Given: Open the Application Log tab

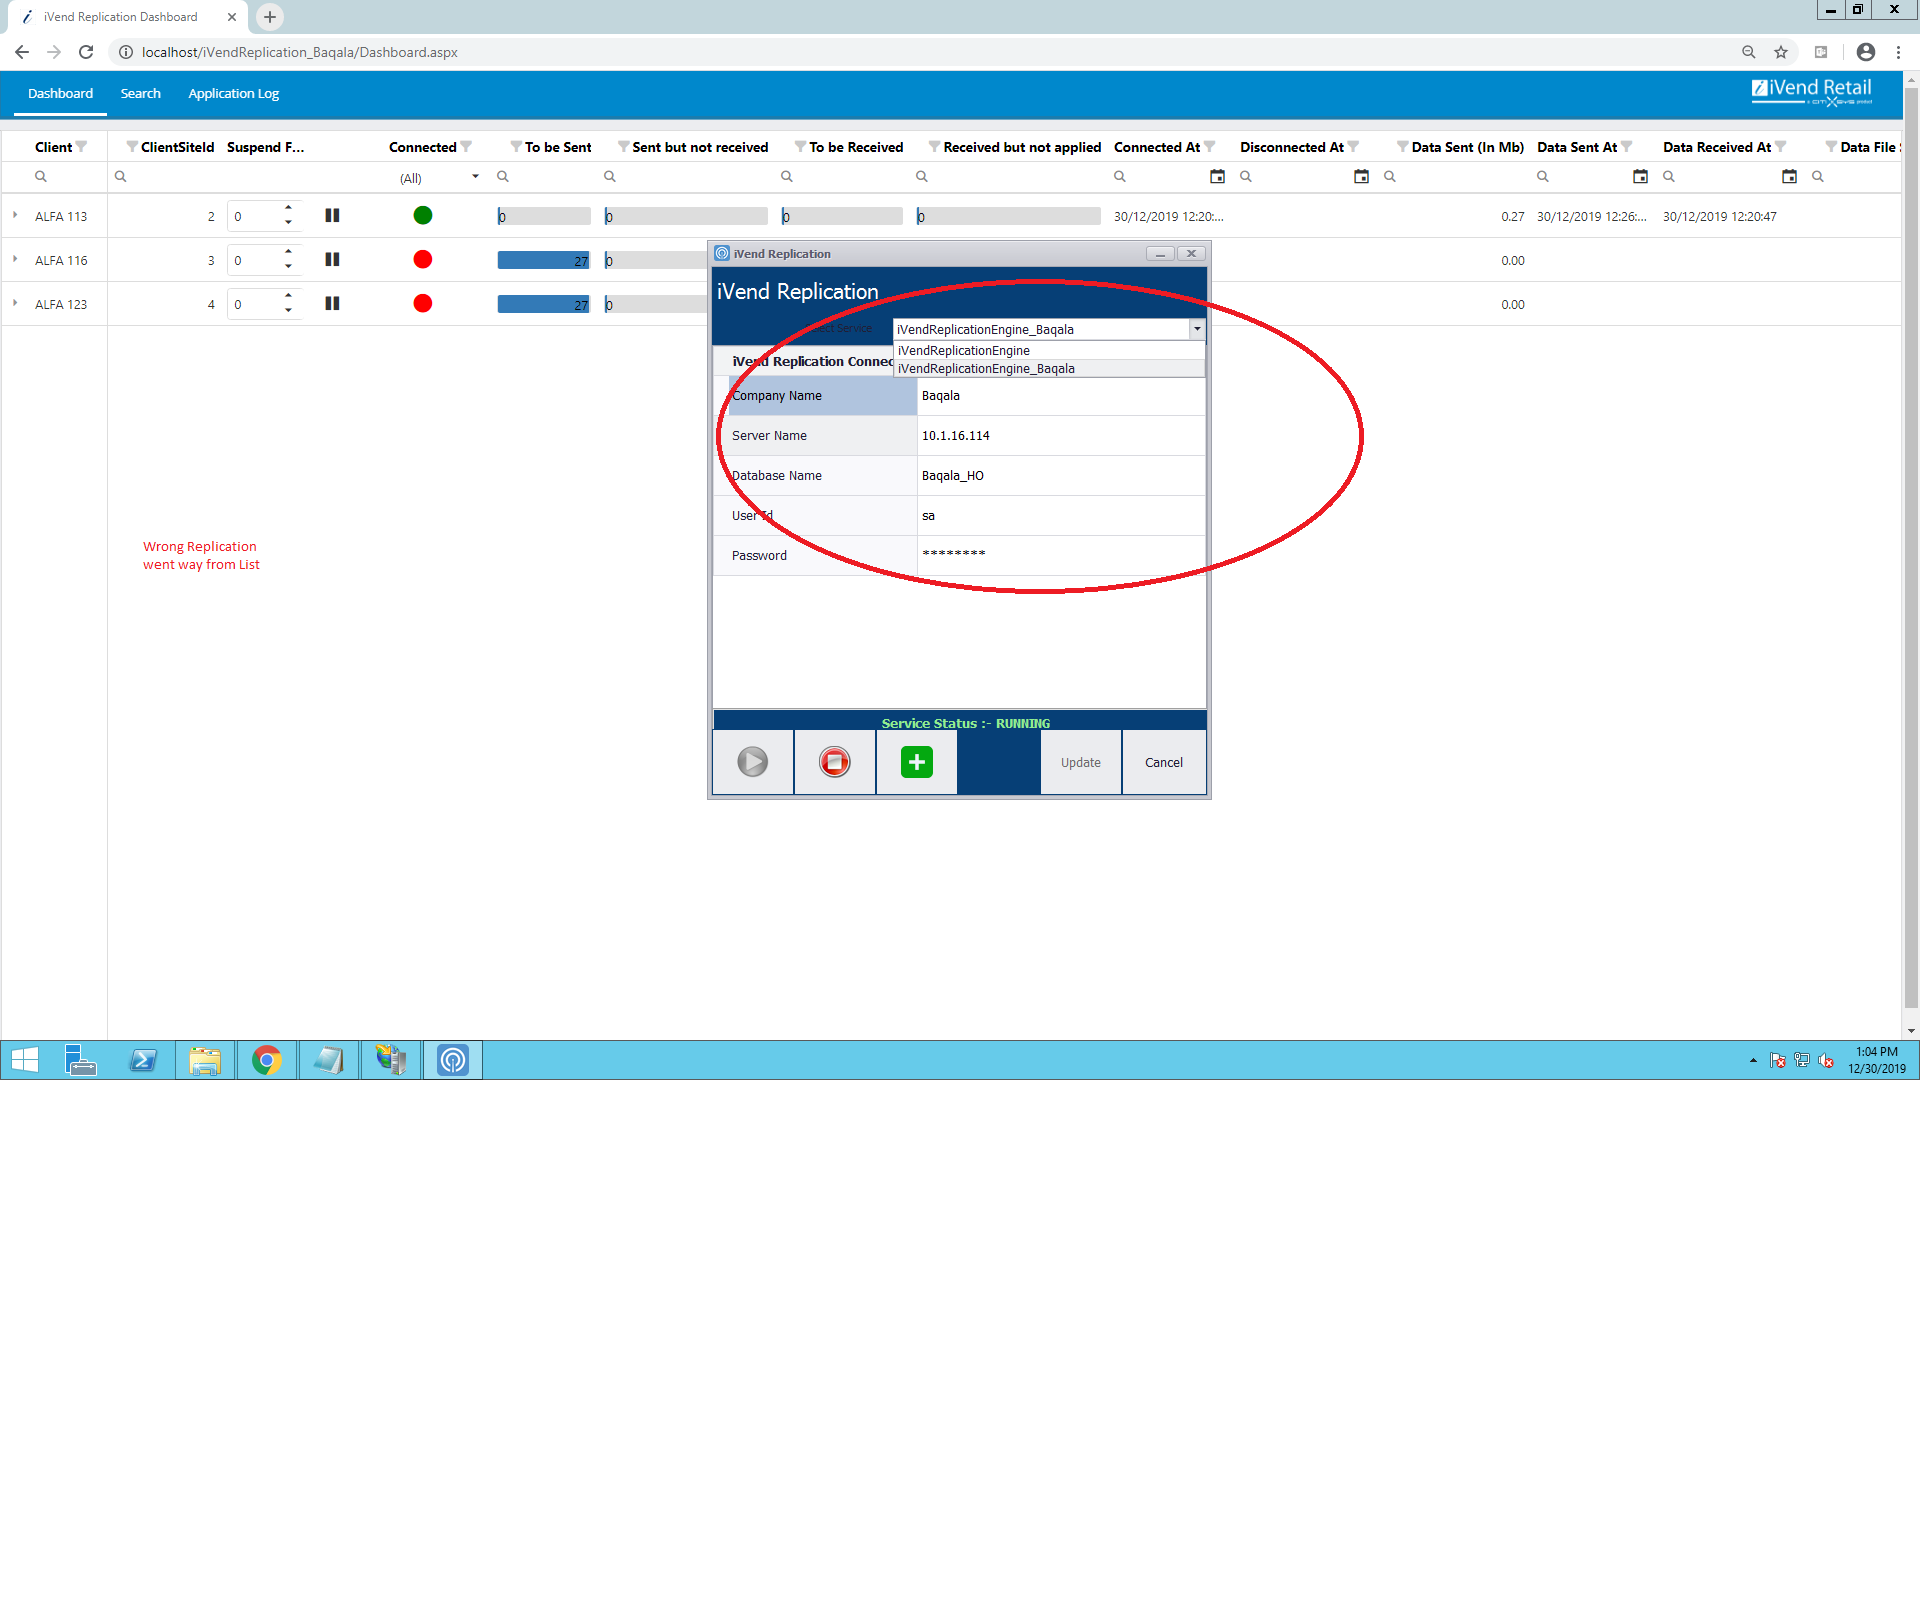Looking at the screenshot, I should coord(233,93).
